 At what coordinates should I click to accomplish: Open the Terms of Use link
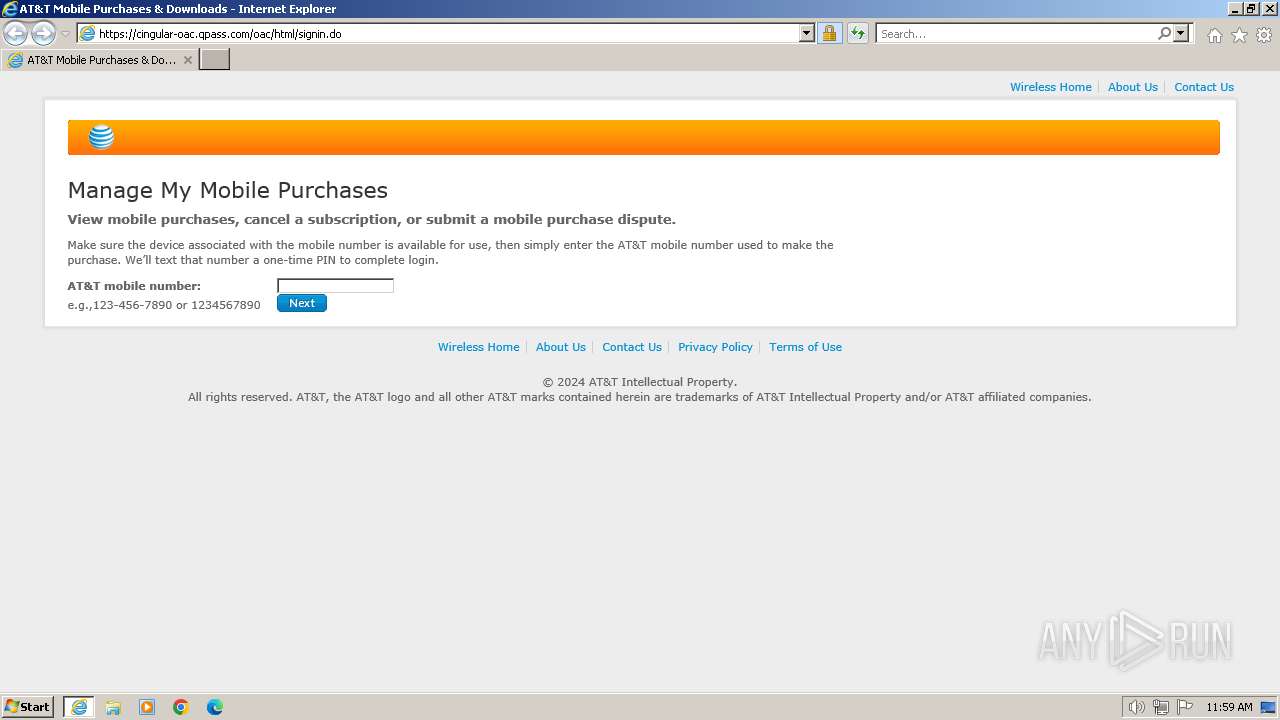point(805,347)
